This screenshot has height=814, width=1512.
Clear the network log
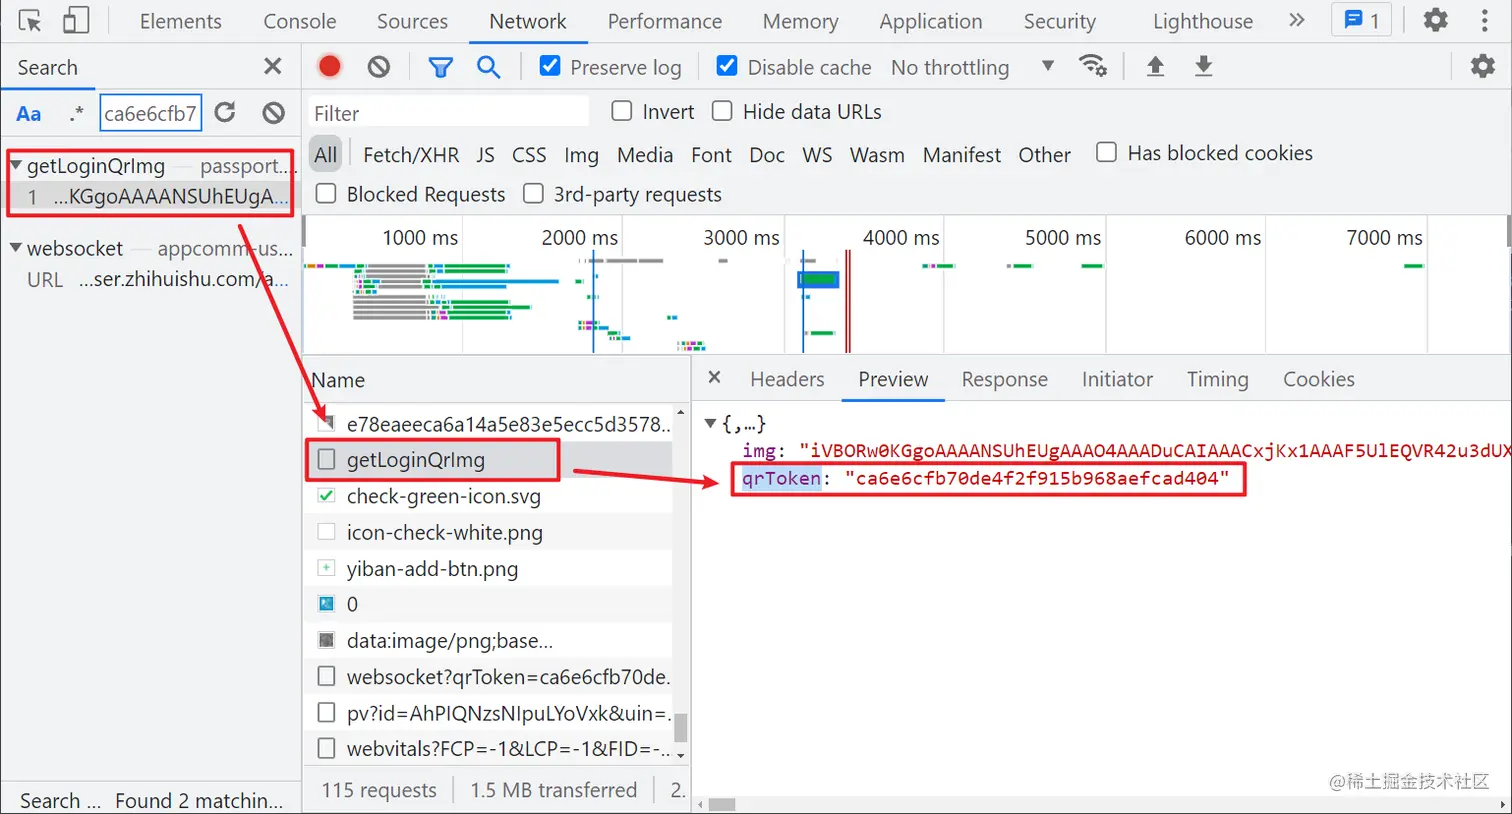(378, 67)
